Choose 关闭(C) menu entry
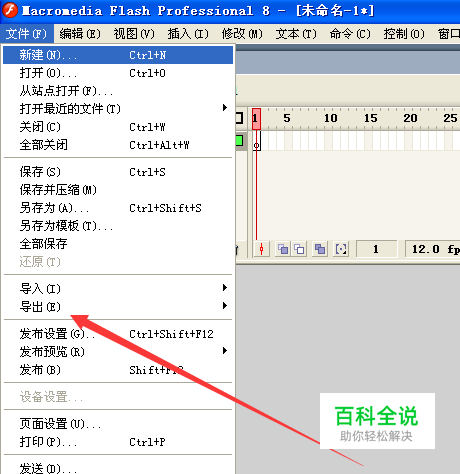460x474 pixels. (x=118, y=127)
